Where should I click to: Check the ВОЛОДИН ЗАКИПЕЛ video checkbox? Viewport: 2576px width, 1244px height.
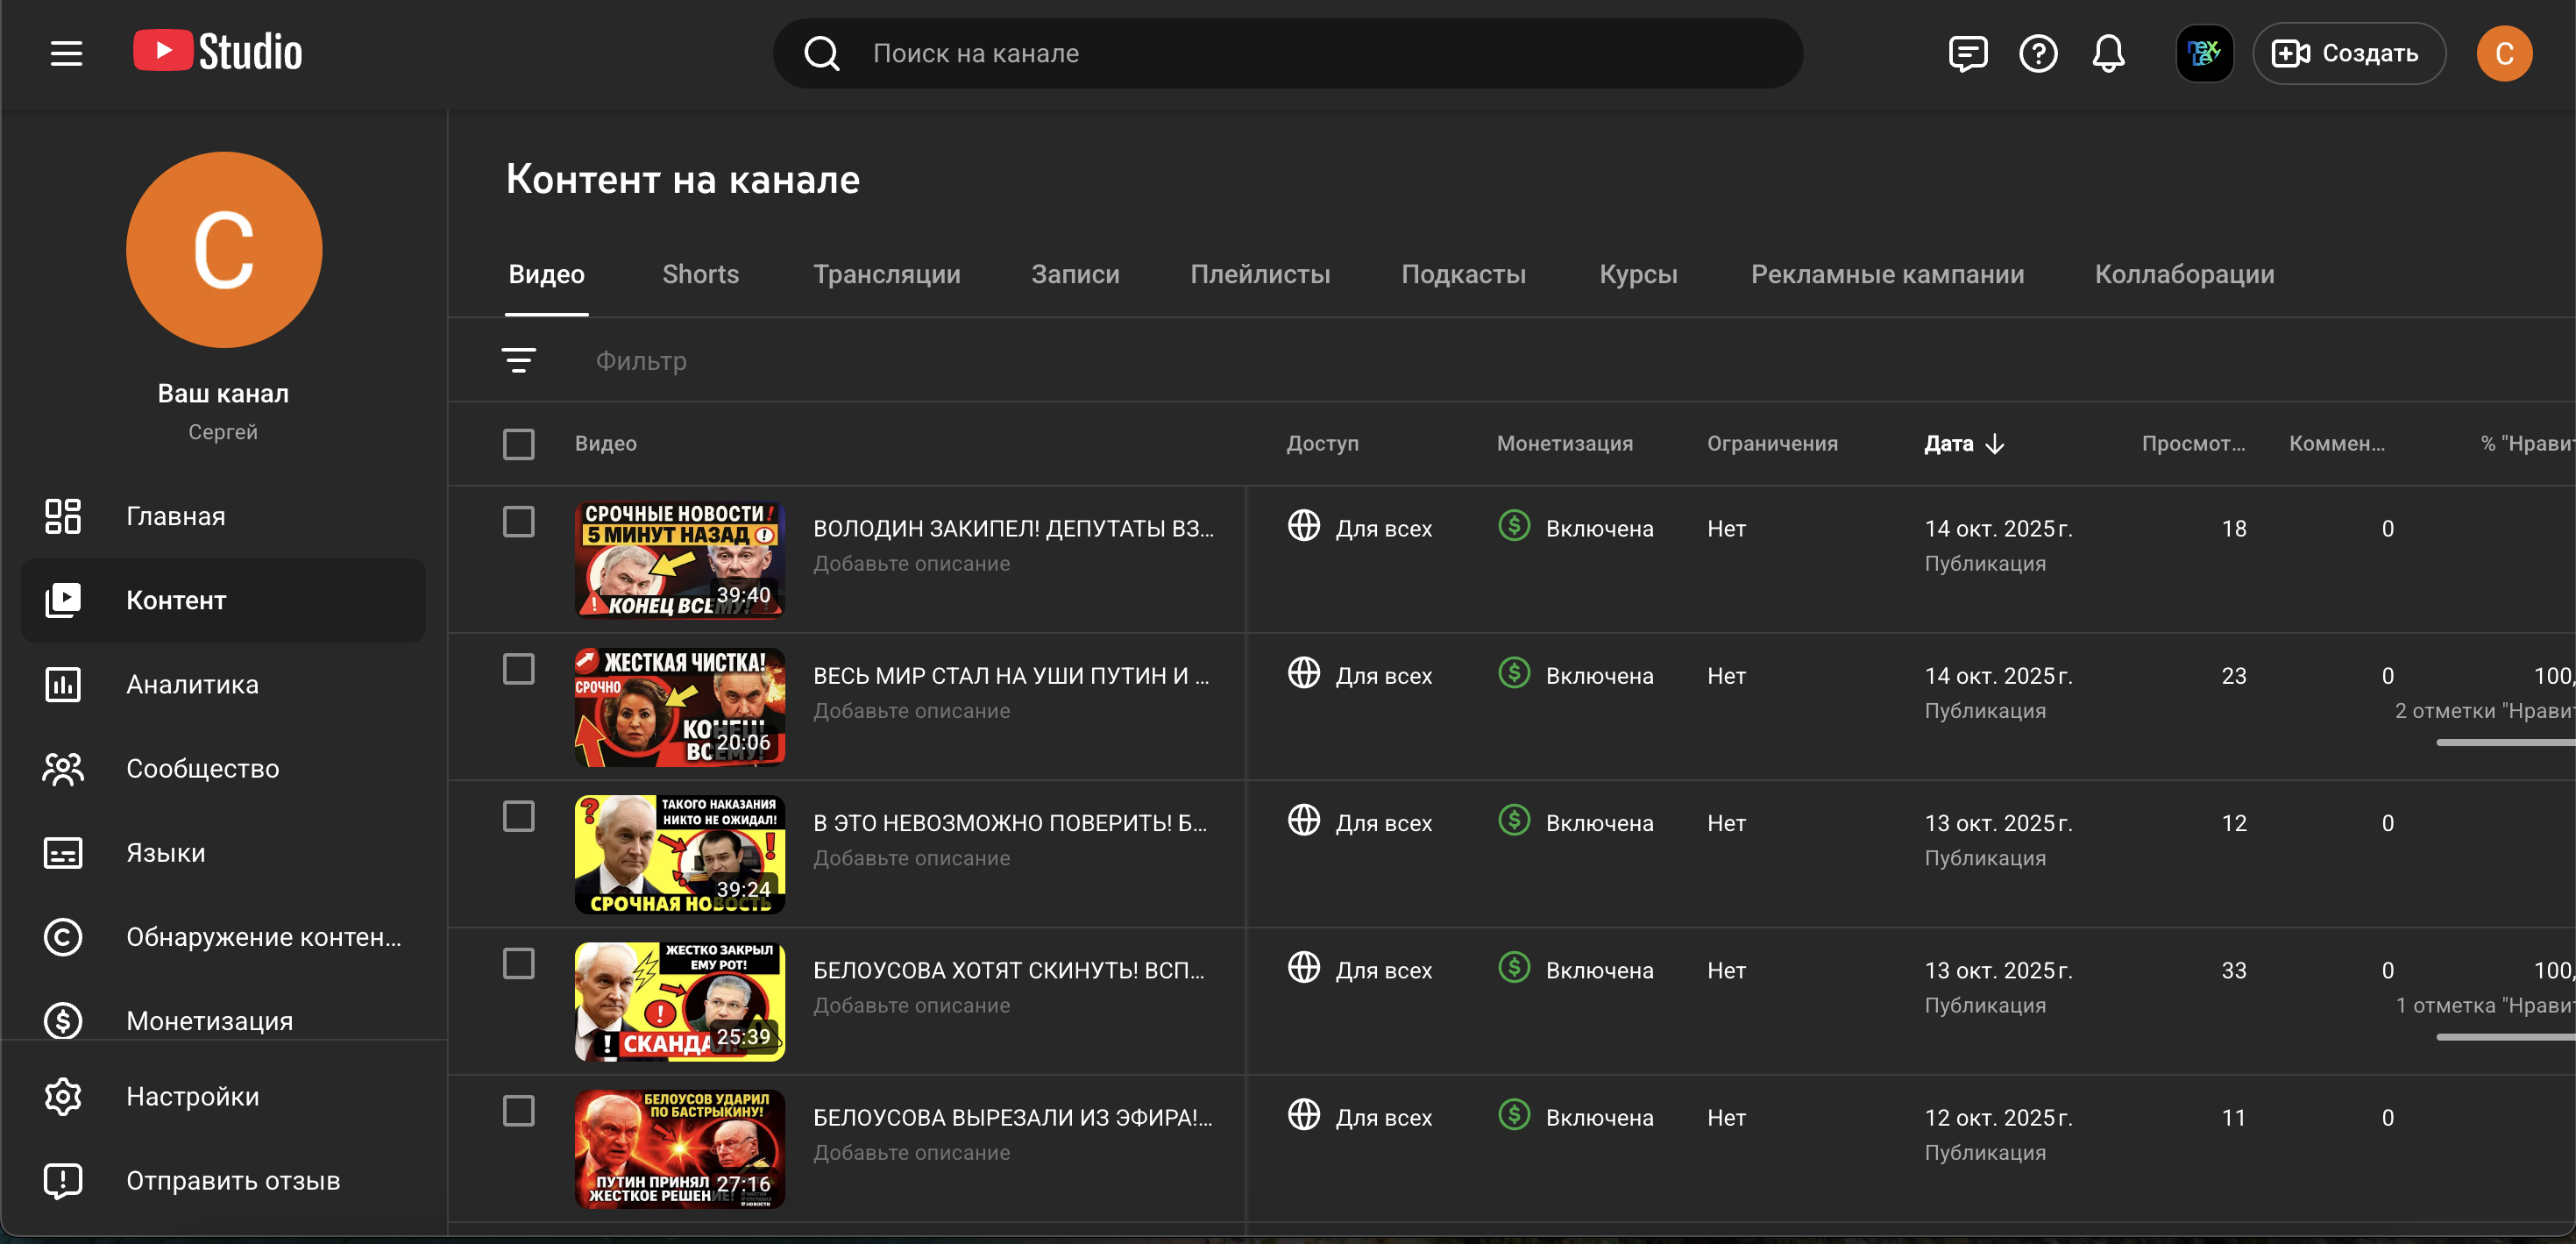click(518, 521)
